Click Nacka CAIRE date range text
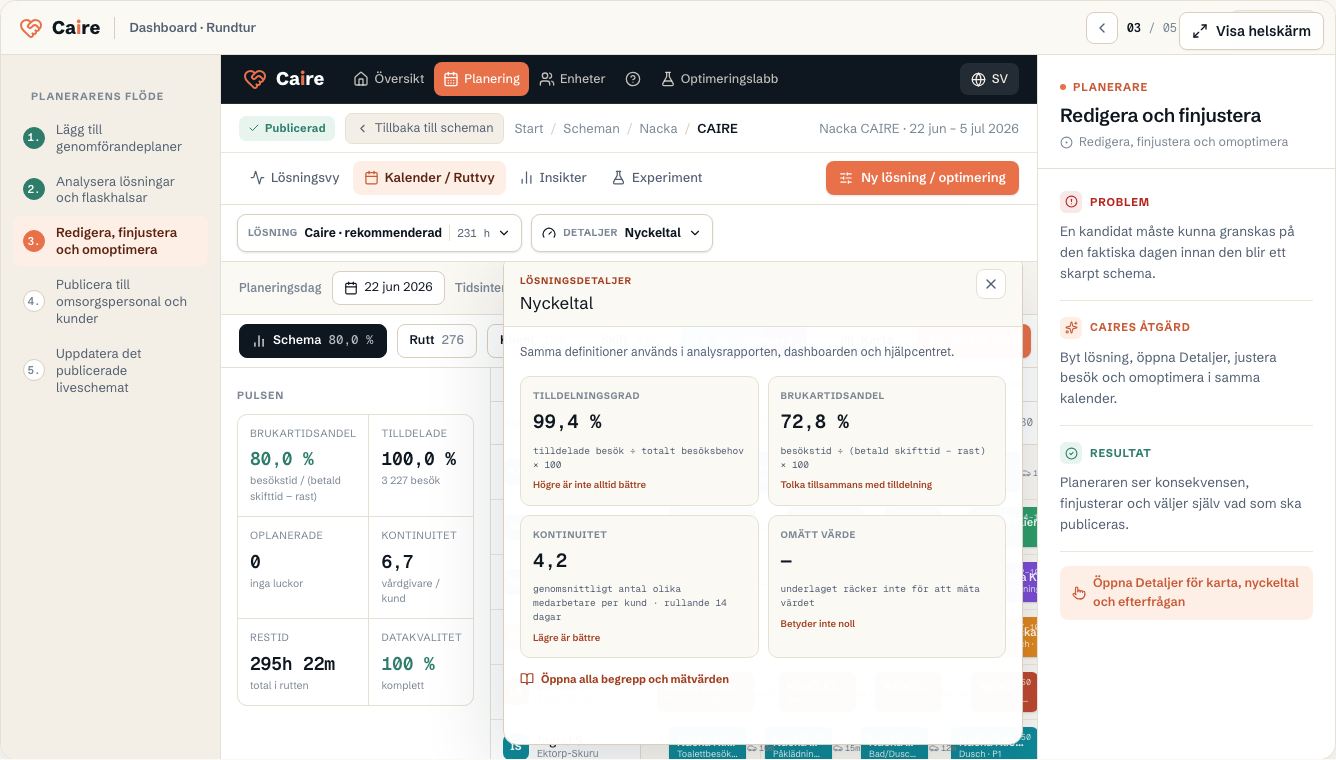Screen dimensions: 1336x760 pyautogui.click(x=919, y=129)
